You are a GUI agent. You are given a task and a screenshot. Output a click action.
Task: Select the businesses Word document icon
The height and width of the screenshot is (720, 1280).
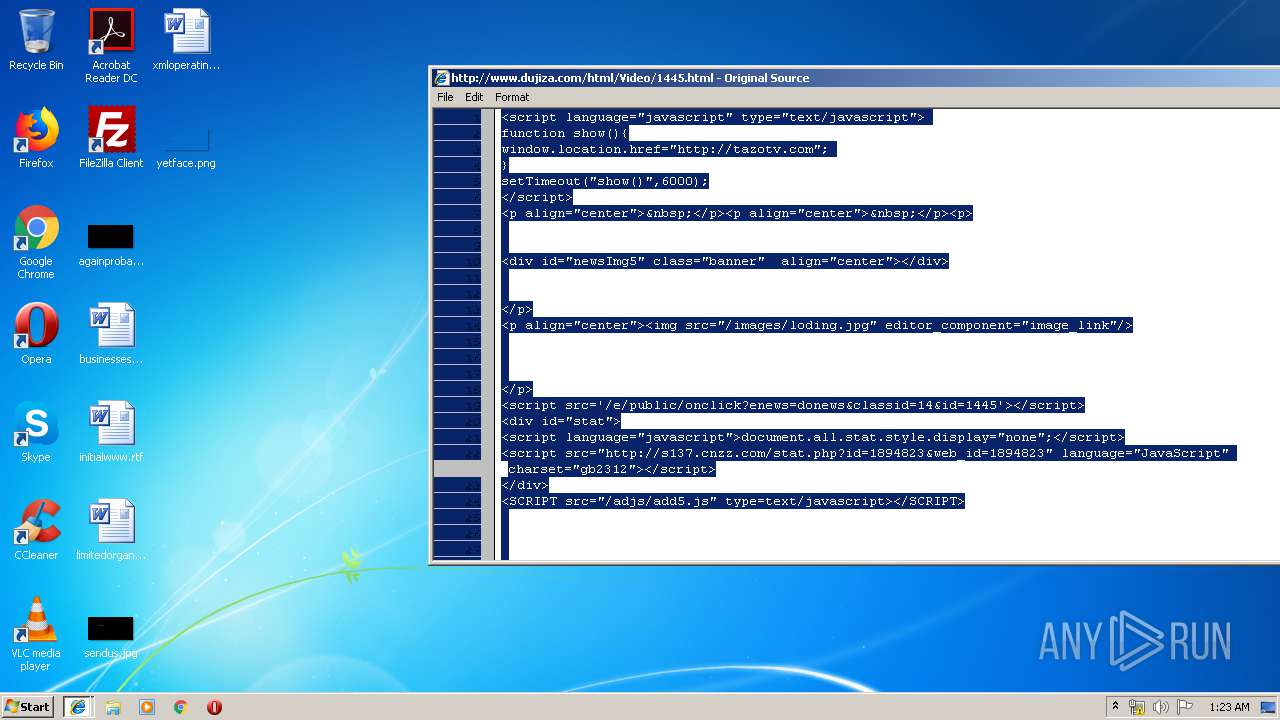point(111,334)
